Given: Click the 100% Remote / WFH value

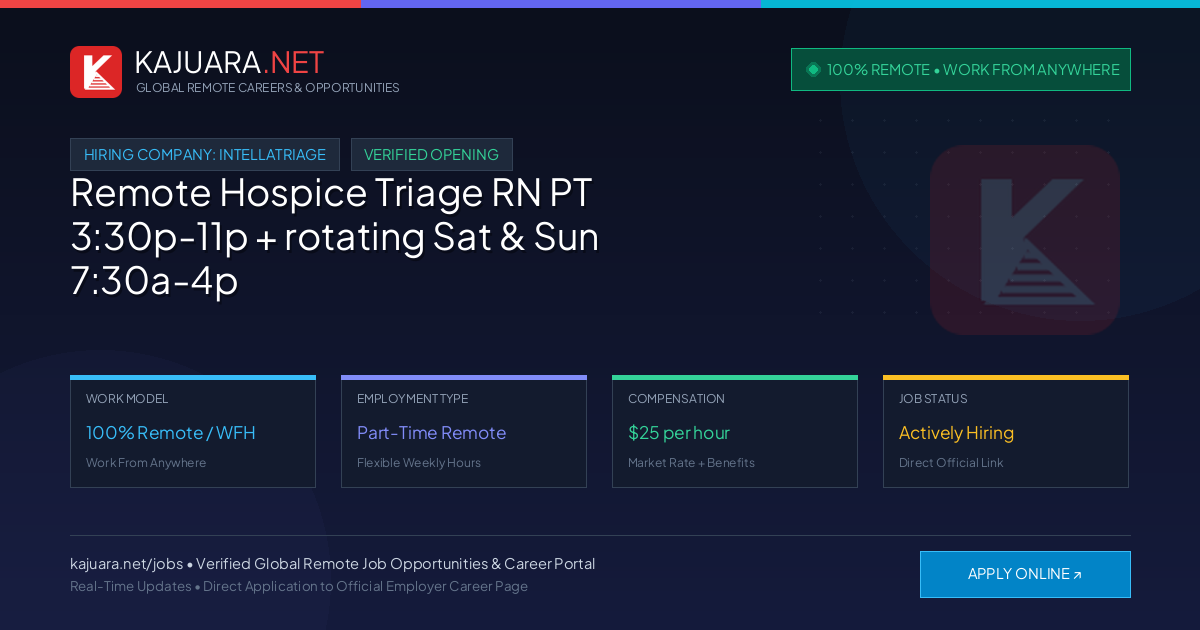Looking at the screenshot, I should point(171,433).
